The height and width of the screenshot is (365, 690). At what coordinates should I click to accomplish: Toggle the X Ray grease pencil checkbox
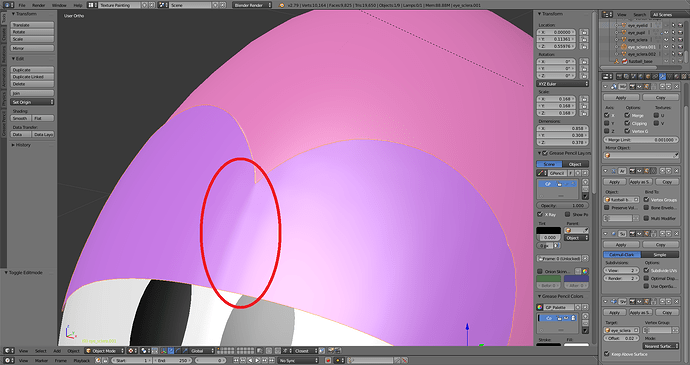pyautogui.click(x=540, y=214)
